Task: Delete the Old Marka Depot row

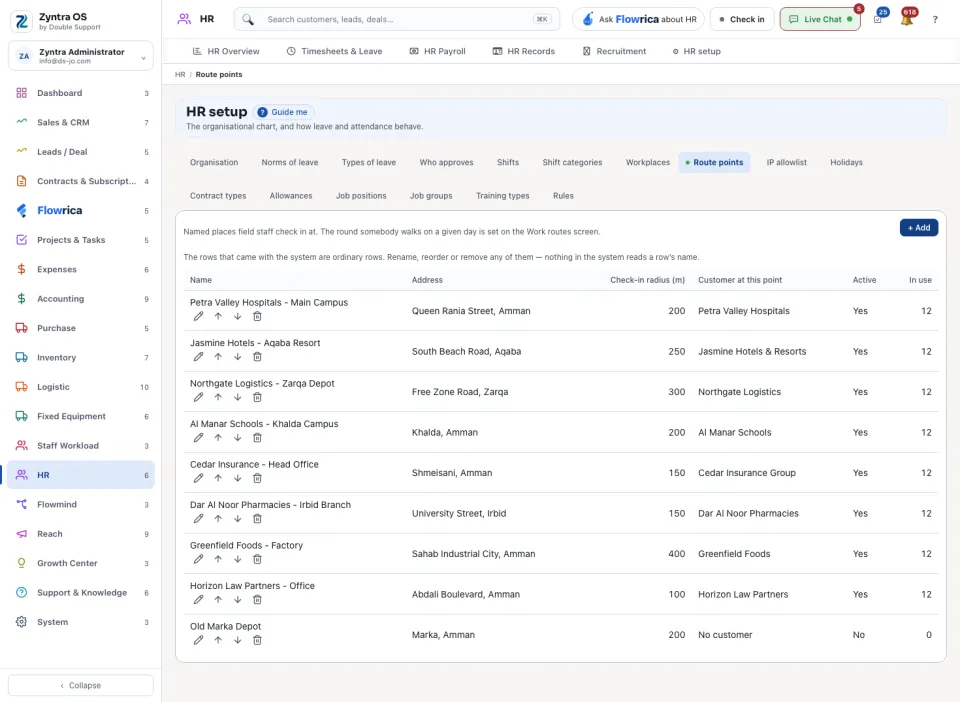Action: 257,640
